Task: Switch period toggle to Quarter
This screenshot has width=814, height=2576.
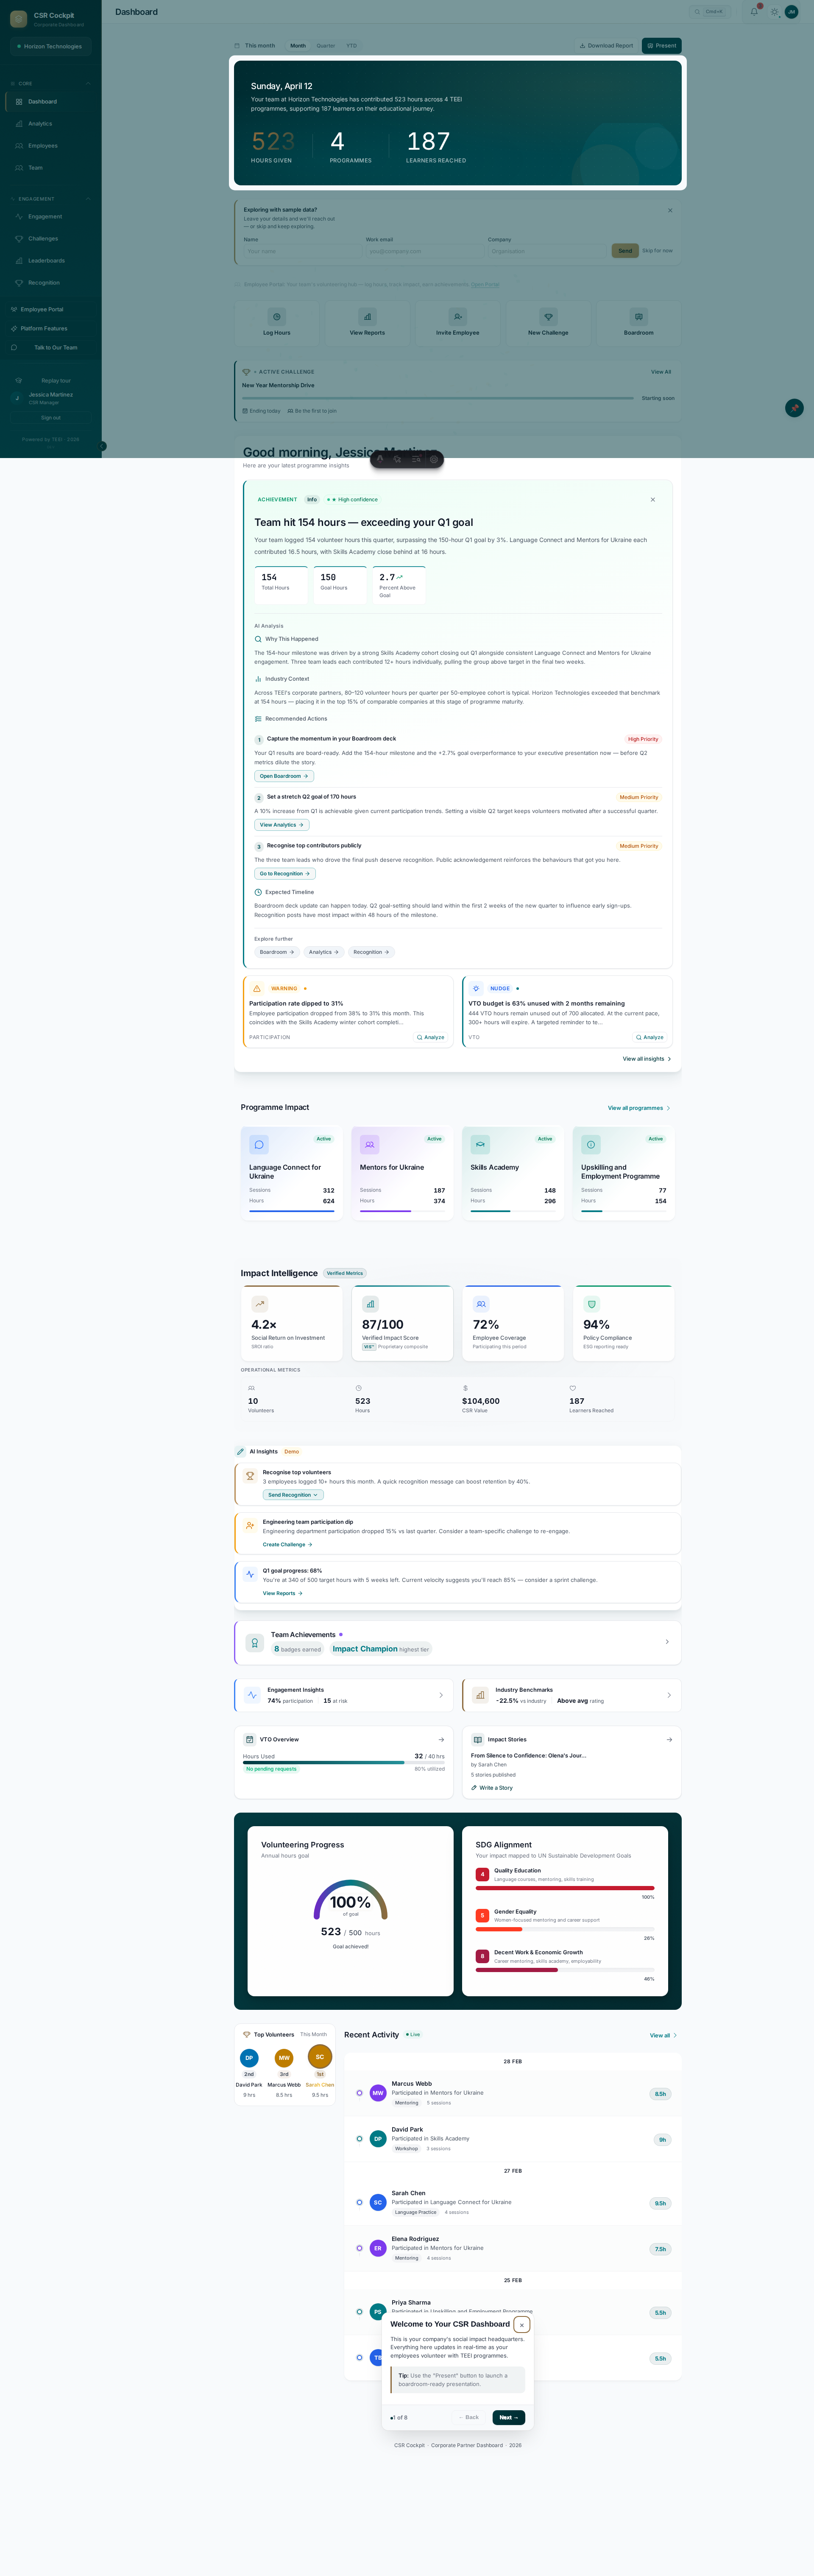Action: click(326, 46)
